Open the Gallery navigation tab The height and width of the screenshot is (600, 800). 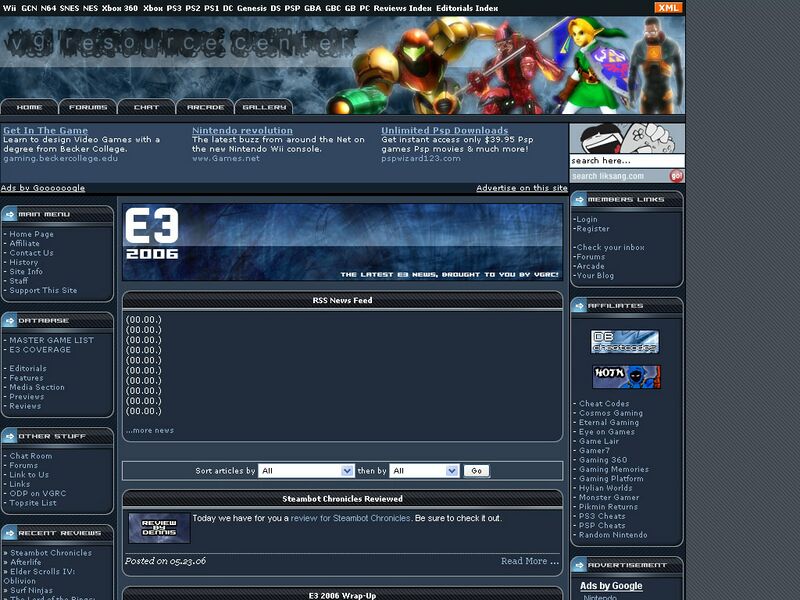coord(264,107)
